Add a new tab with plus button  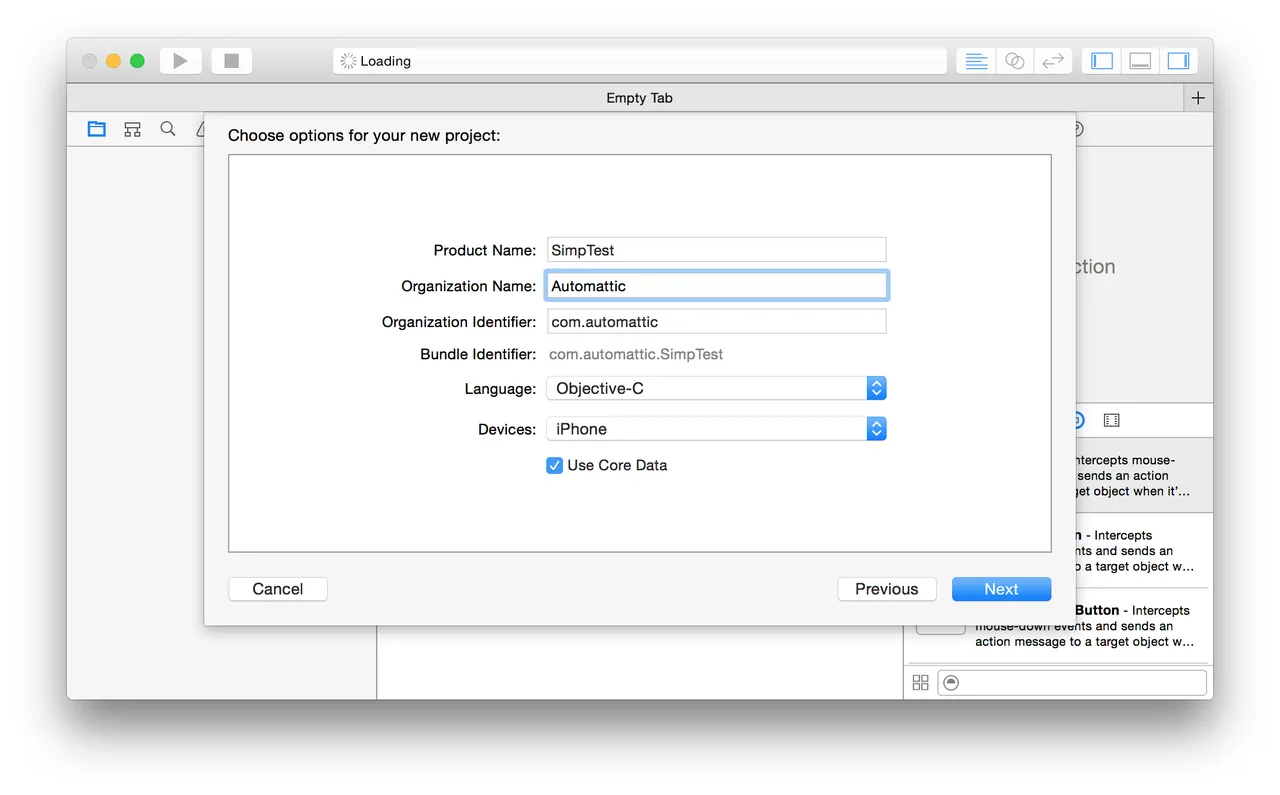1198,98
